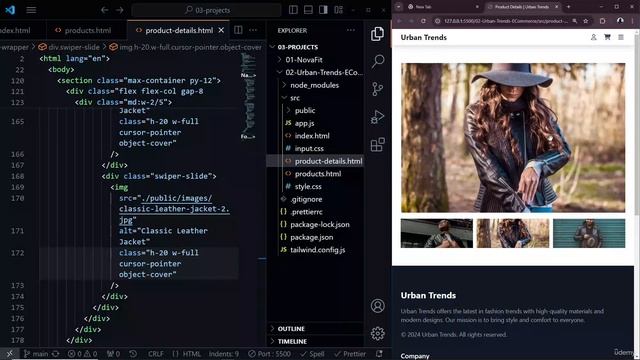Open the shopping cart icon on page
The width and height of the screenshot is (640, 360).
607,37
